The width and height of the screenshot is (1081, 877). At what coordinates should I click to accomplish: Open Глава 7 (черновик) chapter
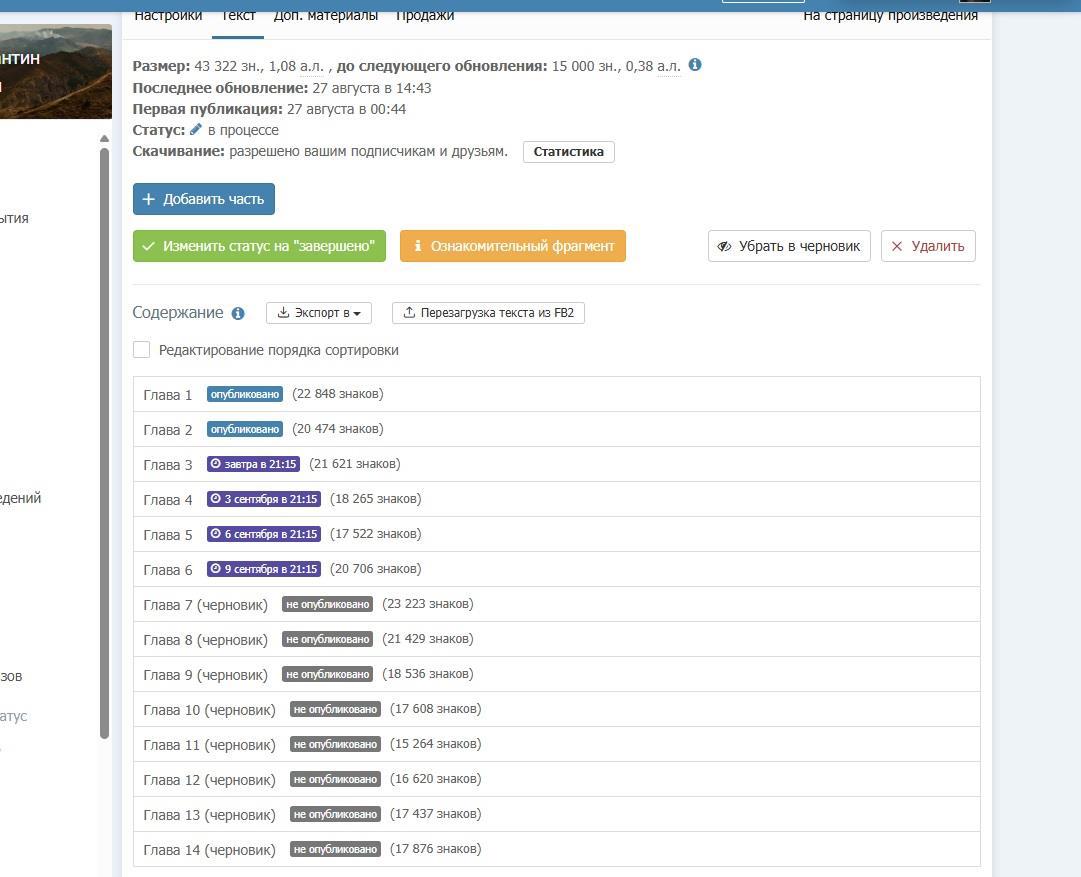pyautogui.click(x=206, y=605)
